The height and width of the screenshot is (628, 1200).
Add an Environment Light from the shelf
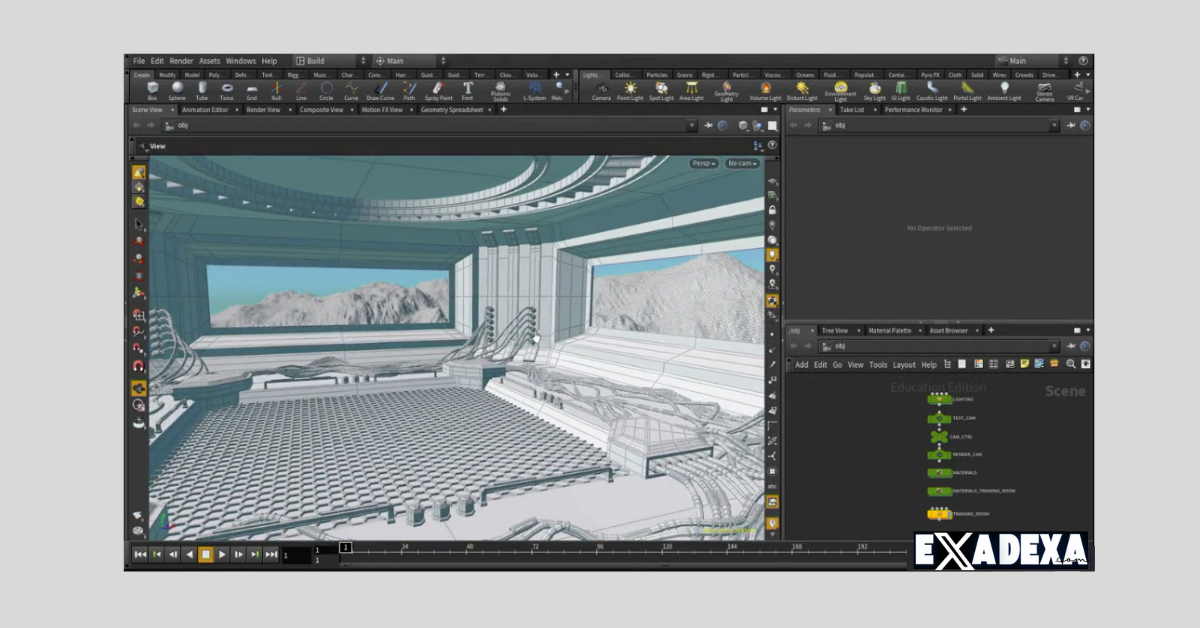coord(841,92)
